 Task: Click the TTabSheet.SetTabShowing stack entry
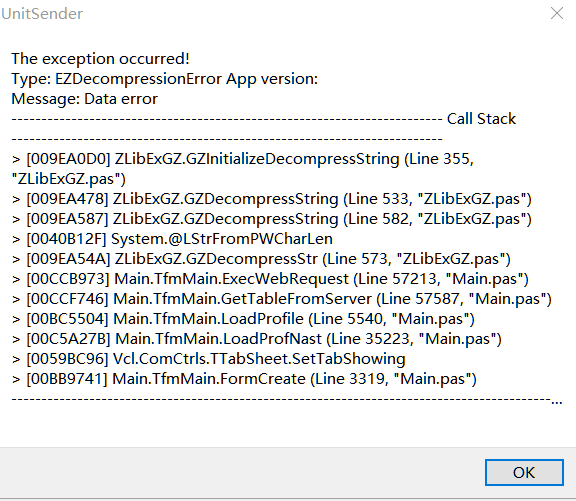[x=208, y=359]
